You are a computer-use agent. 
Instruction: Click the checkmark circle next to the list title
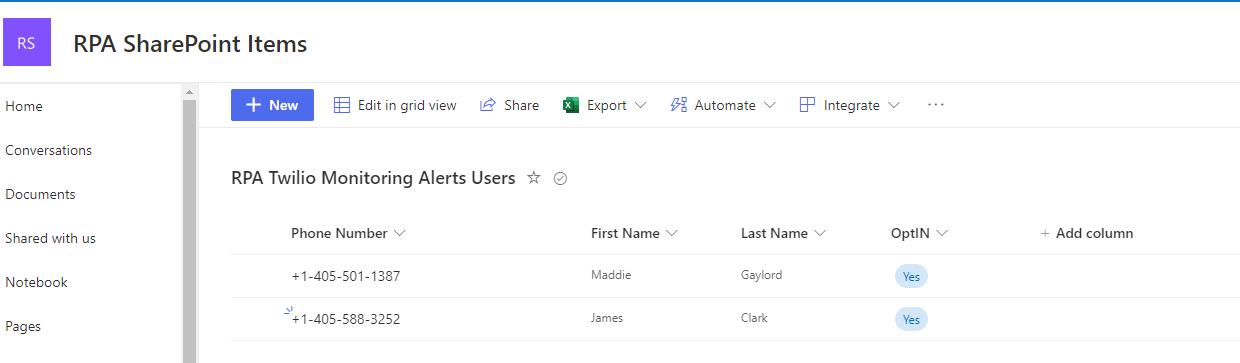(x=560, y=179)
